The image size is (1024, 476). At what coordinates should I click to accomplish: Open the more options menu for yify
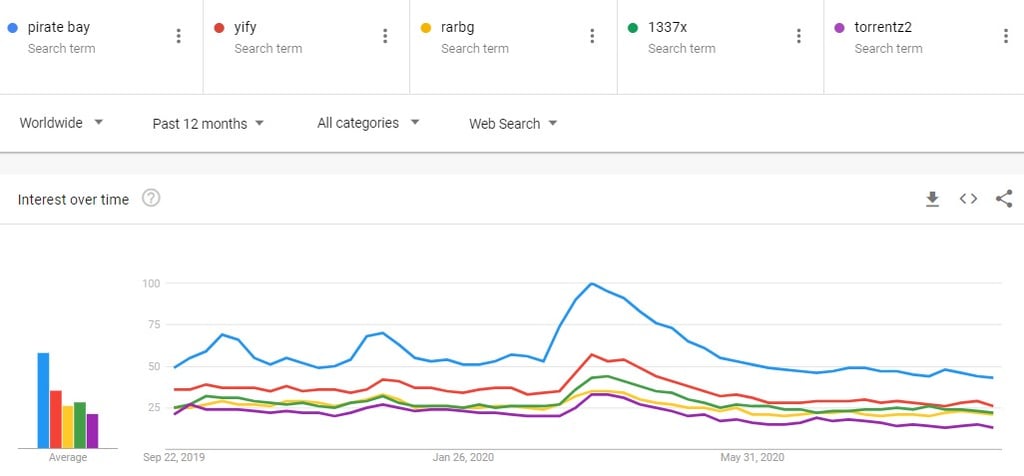[385, 36]
